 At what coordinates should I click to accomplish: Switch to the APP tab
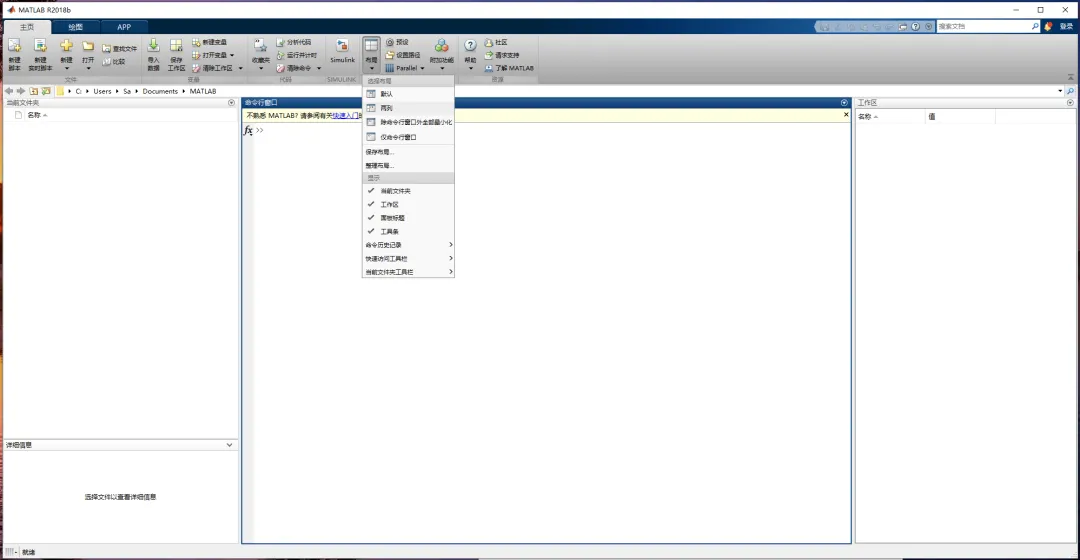tap(124, 27)
